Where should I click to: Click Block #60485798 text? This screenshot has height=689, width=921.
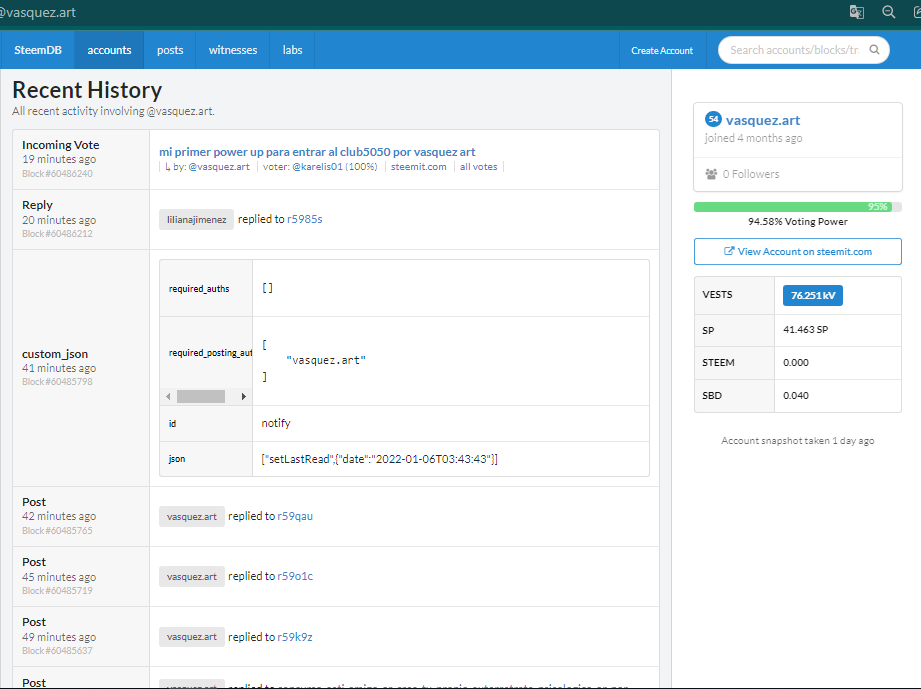pos(57,381)
